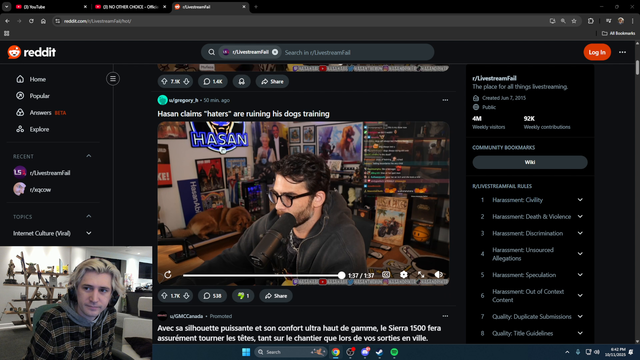
Task: Toggle video captions on the player
Action: pos(386,275)
